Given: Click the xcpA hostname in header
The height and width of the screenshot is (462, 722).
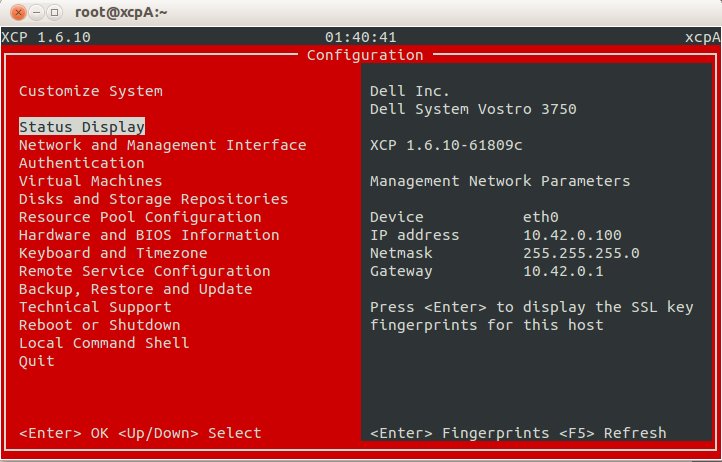Looking at the screenshot, I should [703, 37].
